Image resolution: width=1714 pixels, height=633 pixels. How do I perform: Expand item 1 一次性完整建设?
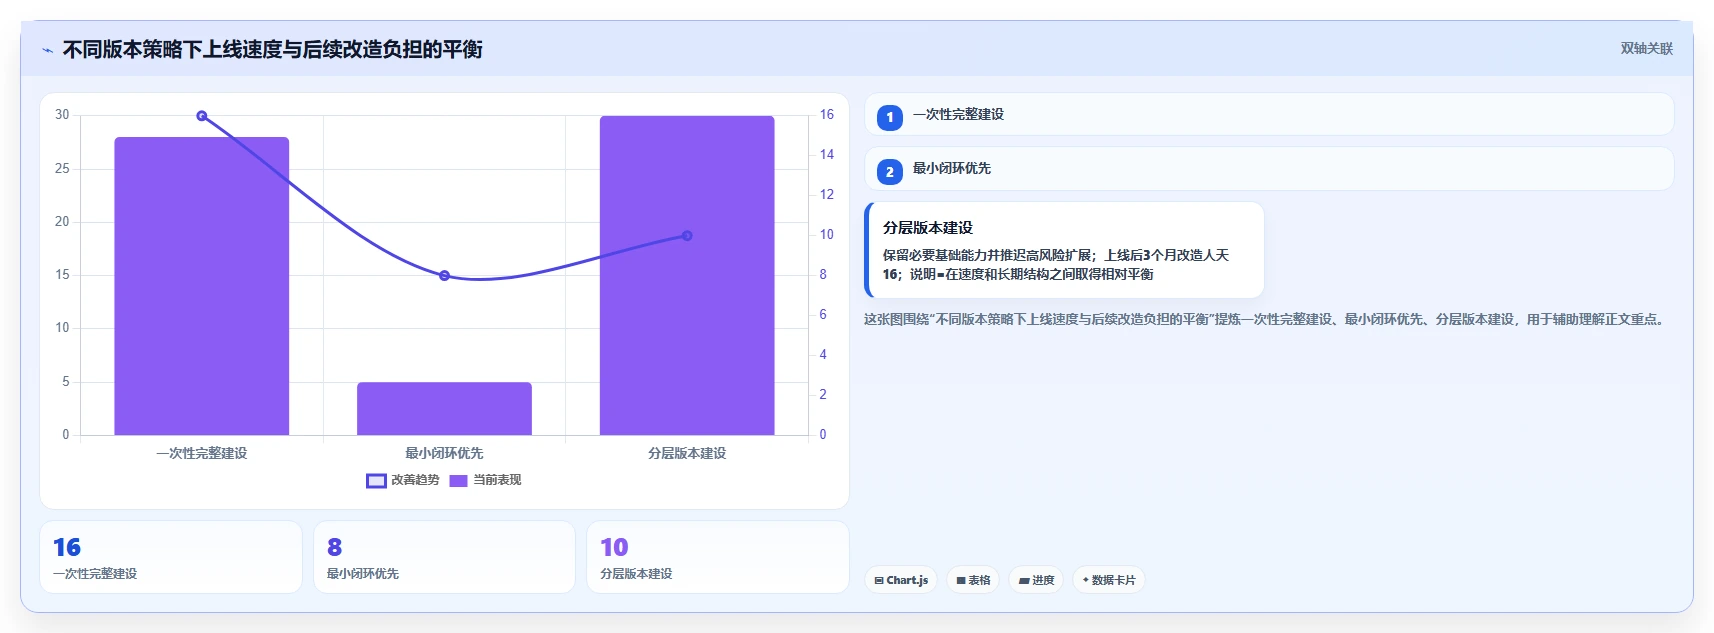pyautogui.click(x=1269, y=114)
